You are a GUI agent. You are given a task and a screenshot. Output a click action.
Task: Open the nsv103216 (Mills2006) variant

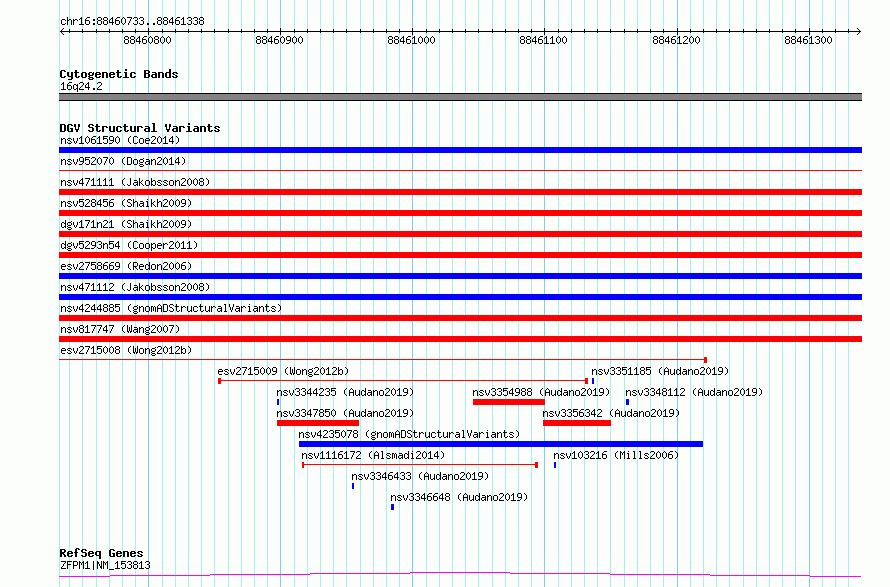[x=616, y=455]
